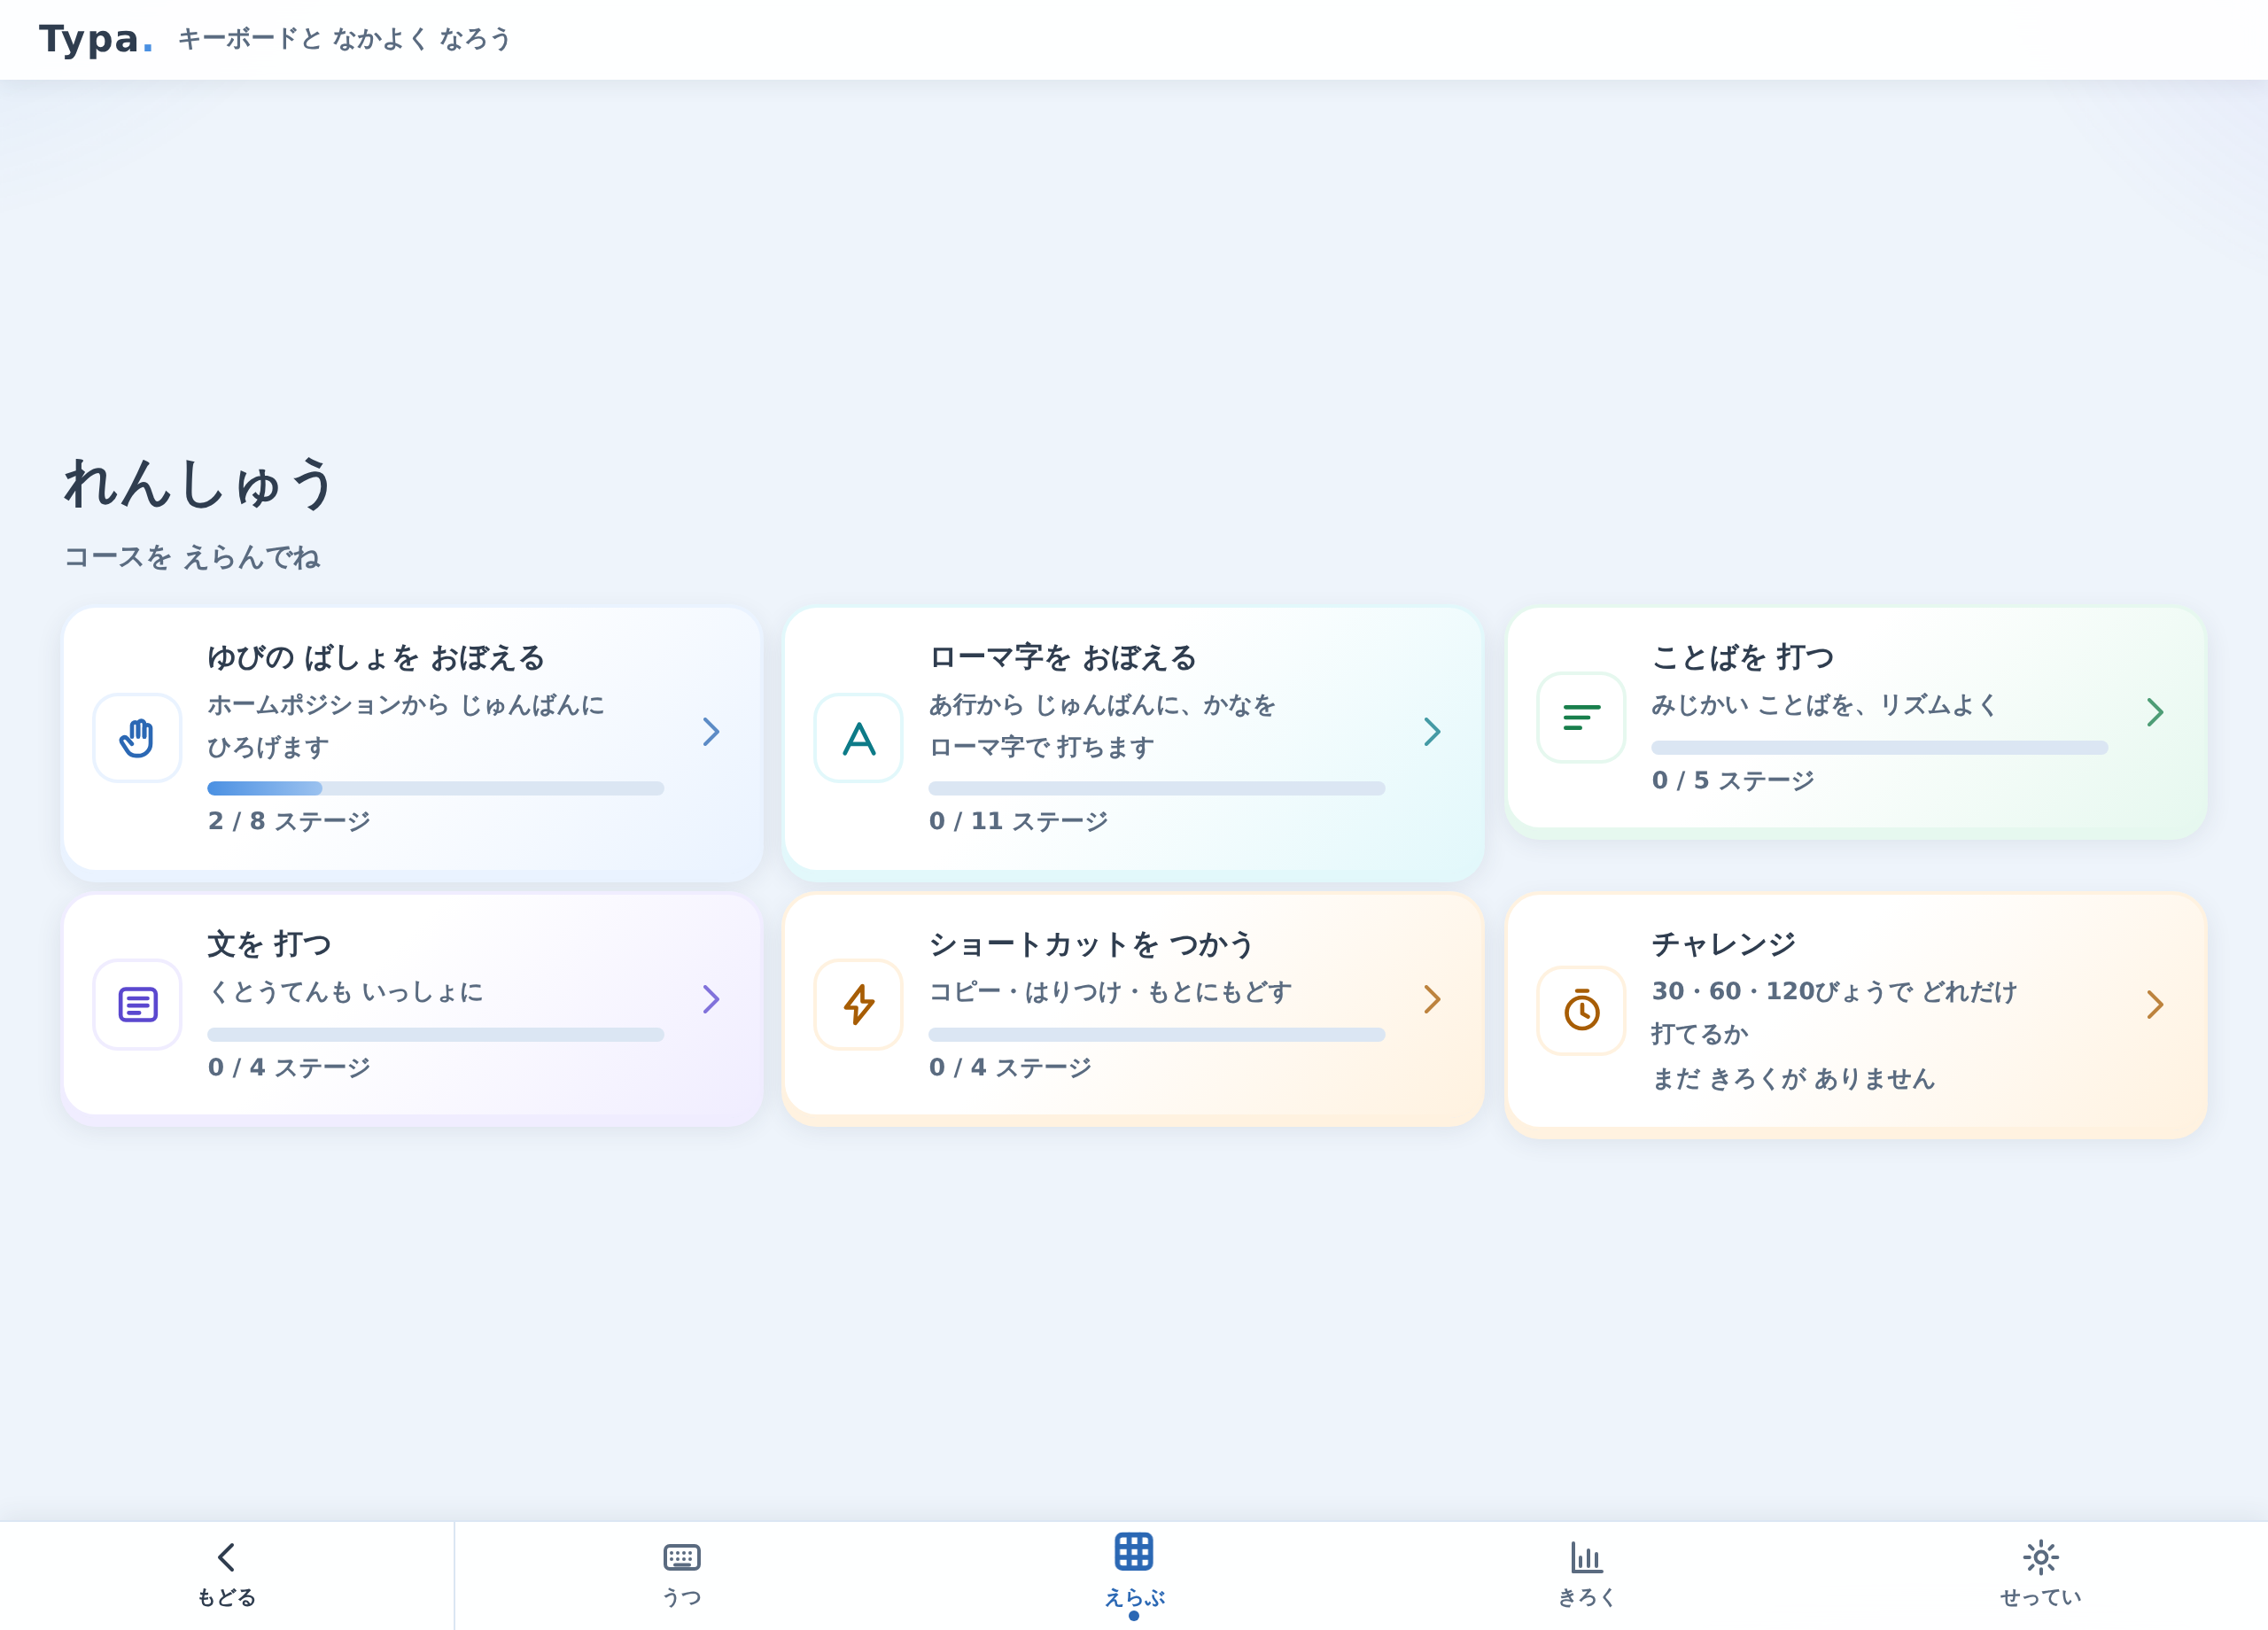
Task: Open ローマ字を おぼえる via its arrow chevron
Action: (1432, 732)
